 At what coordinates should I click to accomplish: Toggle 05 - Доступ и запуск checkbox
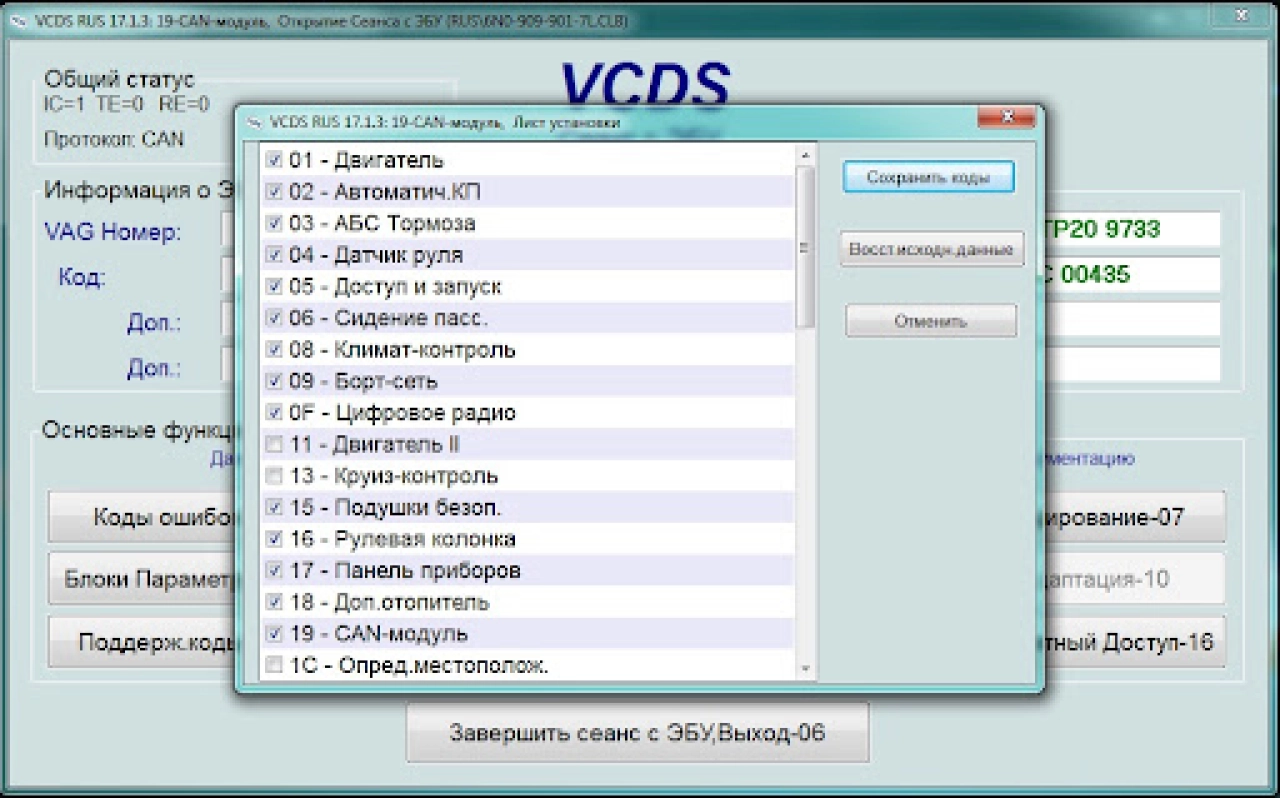pos(273,287)
